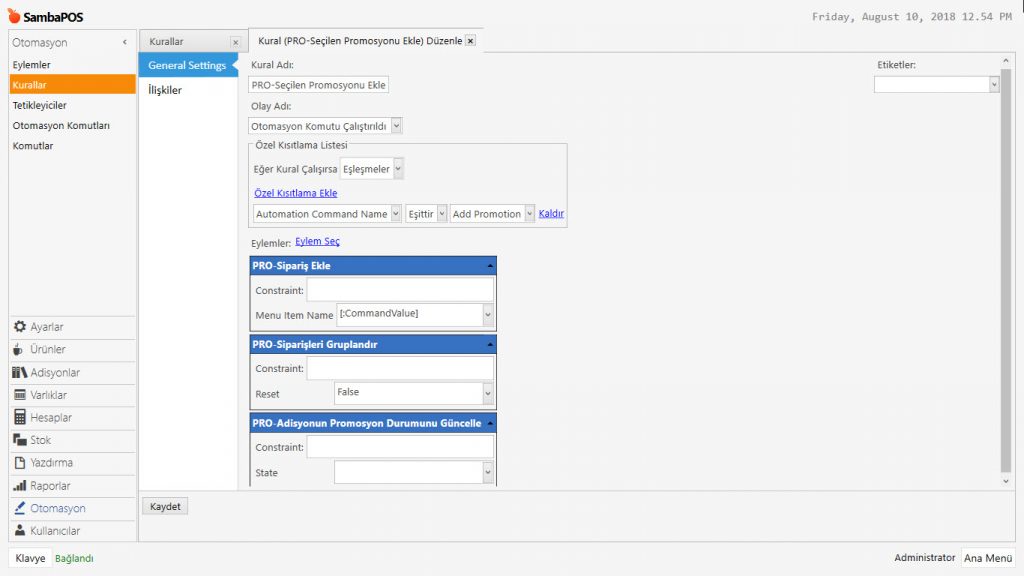Collapse the Otomasyon sidebar panel arrow

coord(125,42)
